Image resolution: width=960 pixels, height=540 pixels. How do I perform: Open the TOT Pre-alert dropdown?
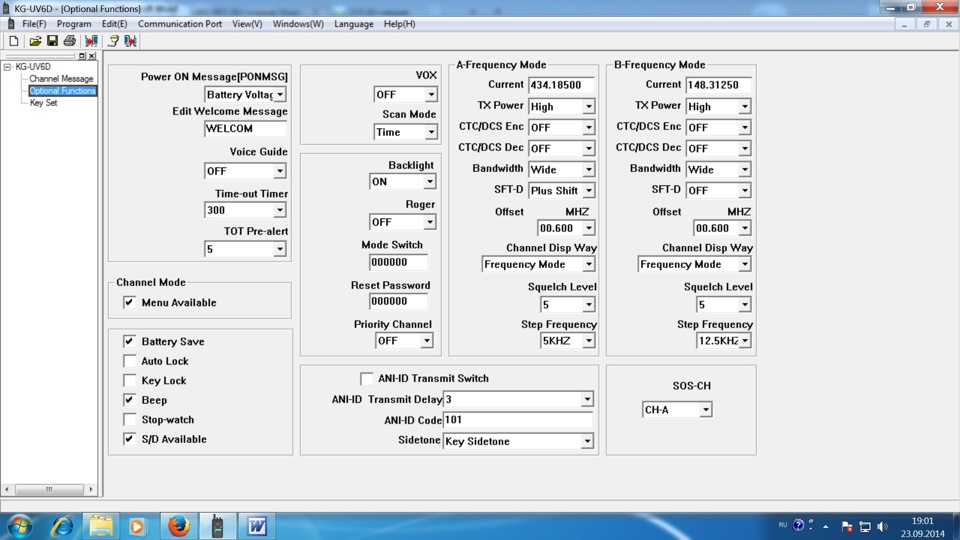(x=280, y=249)
